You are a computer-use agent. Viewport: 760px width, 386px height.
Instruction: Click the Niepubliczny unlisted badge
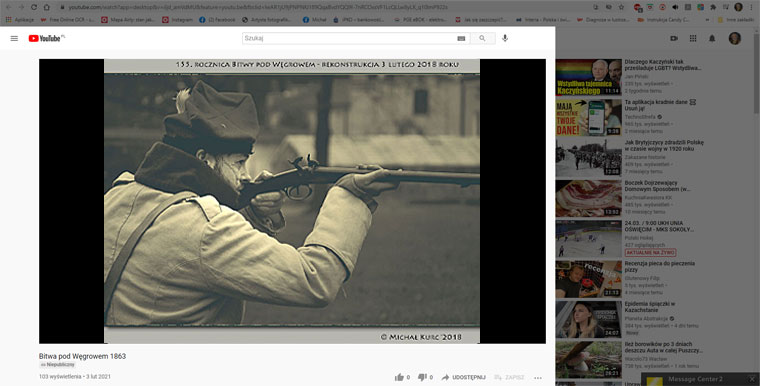pos(58,365)
